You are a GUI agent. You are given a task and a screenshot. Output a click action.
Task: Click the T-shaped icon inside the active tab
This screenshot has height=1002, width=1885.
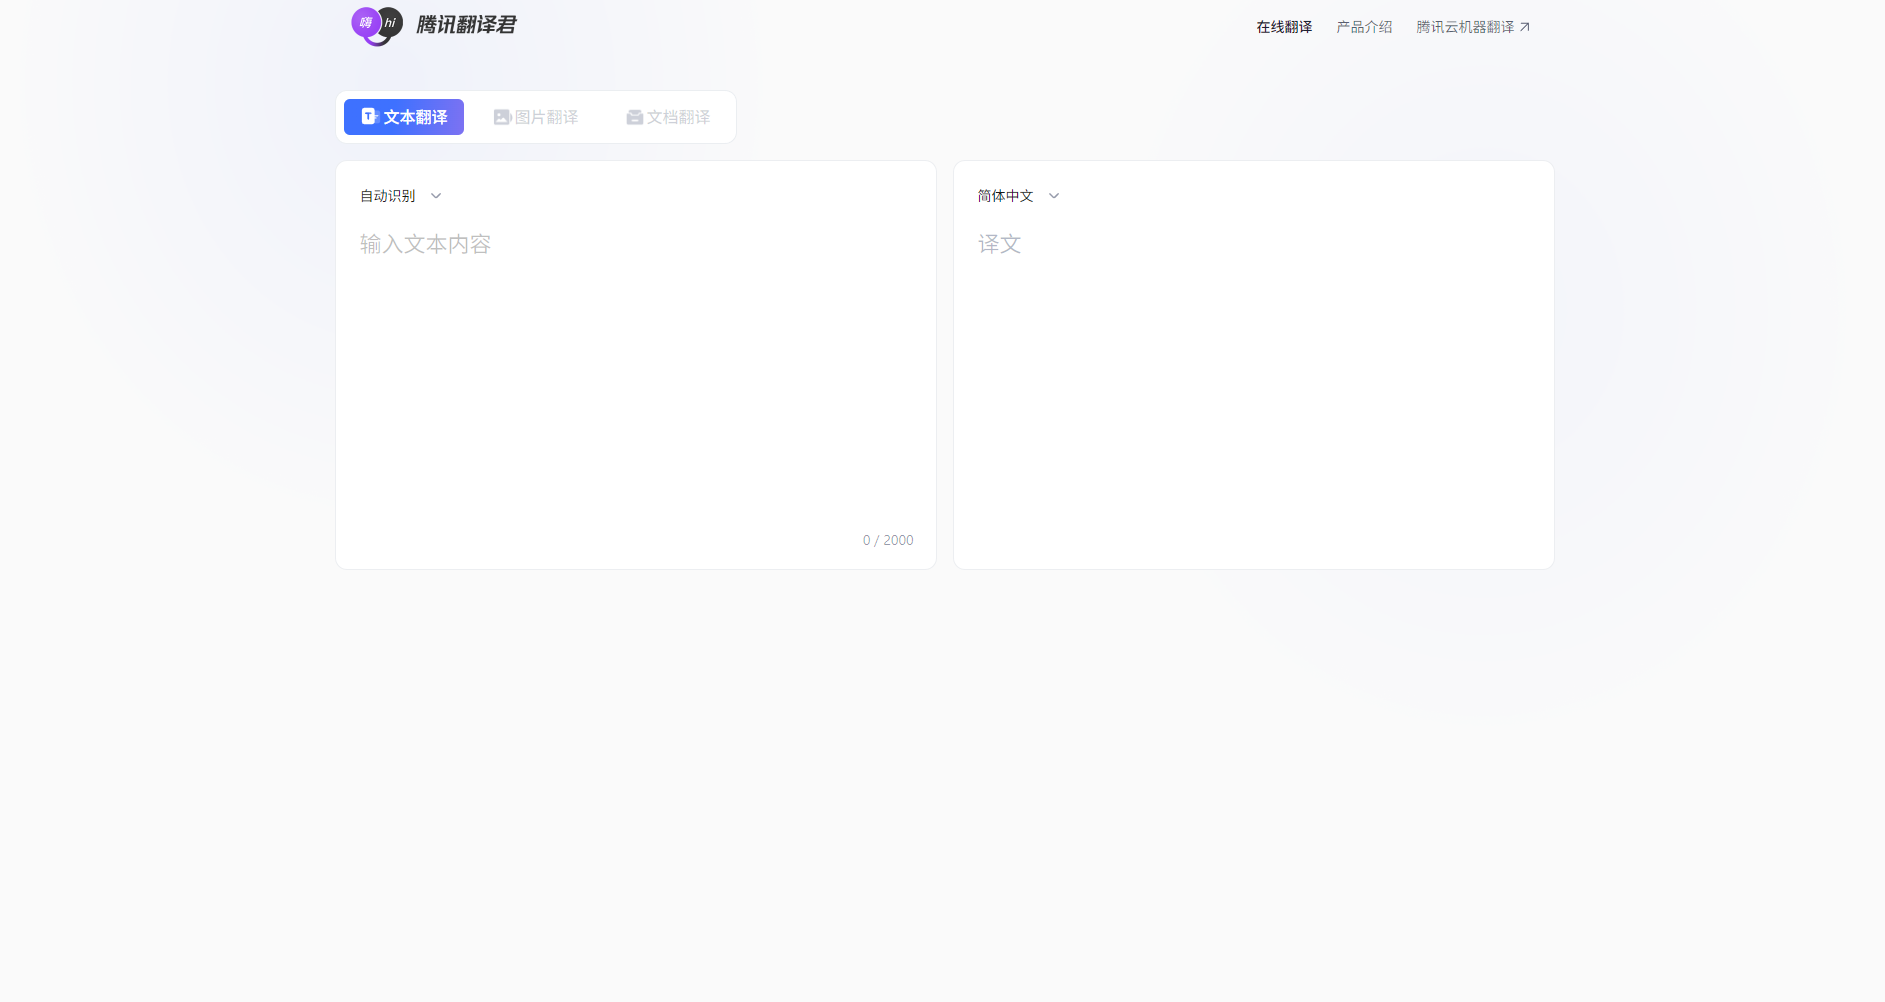click(x=368, y=116)
